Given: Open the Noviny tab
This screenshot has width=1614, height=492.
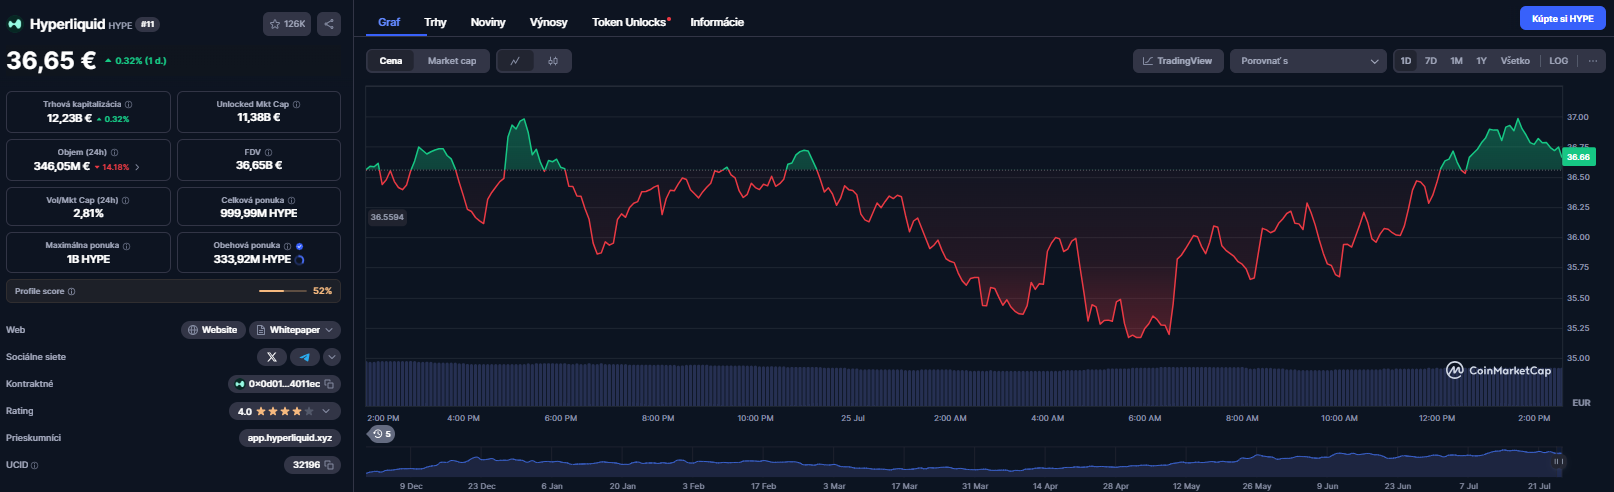Looking at the screenshot, I should click(488, 22).
